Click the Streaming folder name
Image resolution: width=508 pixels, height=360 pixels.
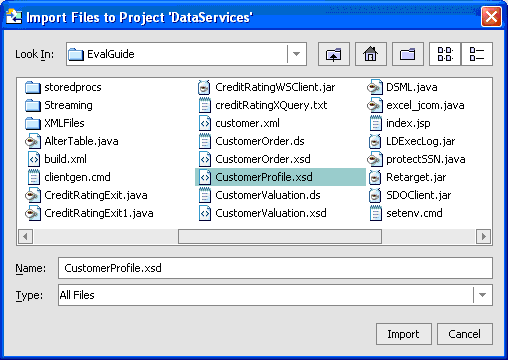pyautogui.click(x=68, y=105)
